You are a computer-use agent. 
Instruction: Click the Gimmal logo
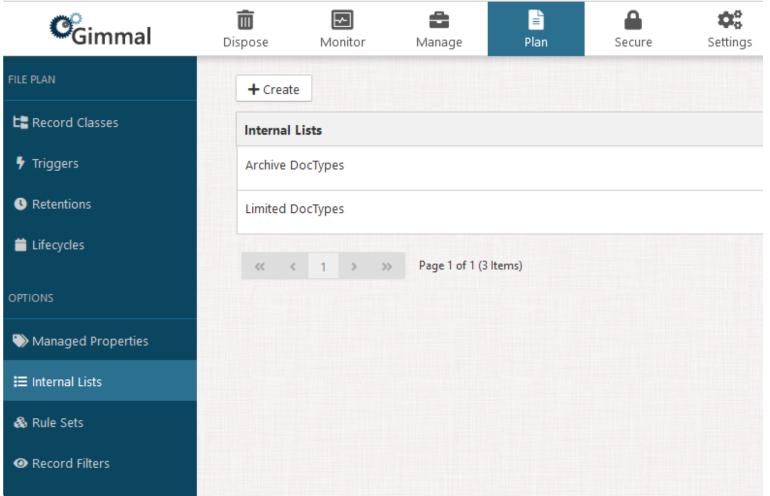pyautogui.click(x=98, y=28)
